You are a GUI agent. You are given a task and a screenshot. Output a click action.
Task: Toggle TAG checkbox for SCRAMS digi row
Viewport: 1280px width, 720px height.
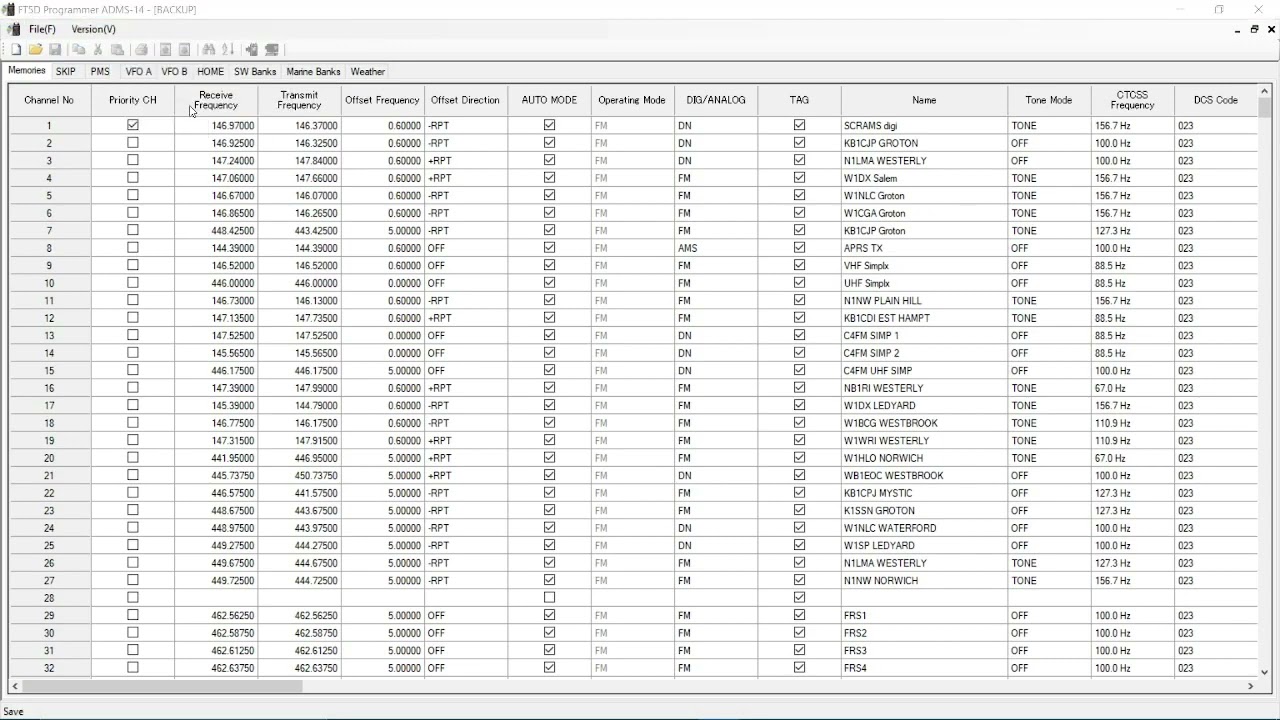pos(799,125)
